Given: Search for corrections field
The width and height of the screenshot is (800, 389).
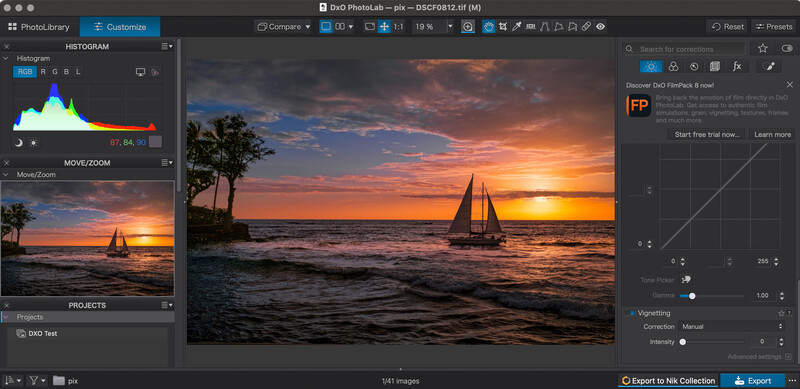Looking at the screenshot, I should [x=685, y=49].
